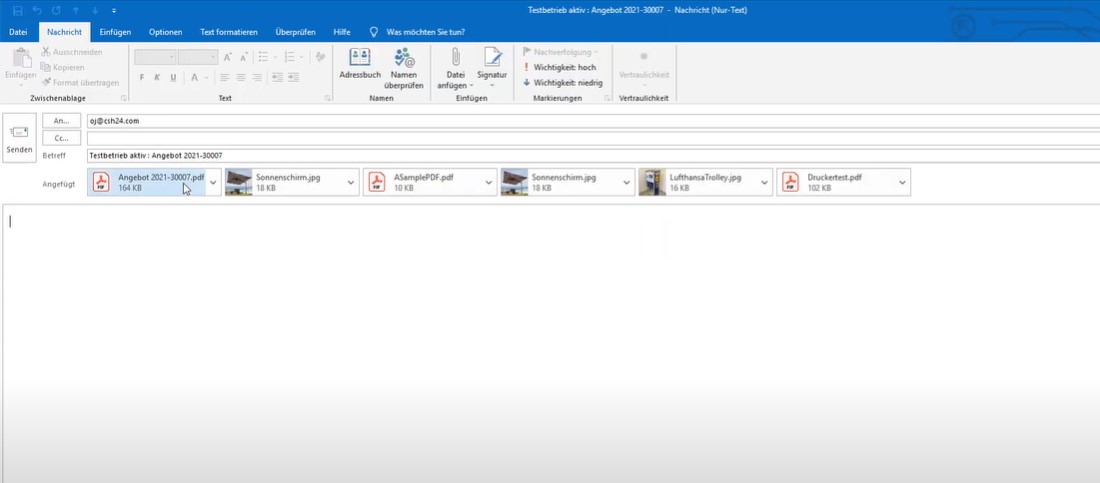Open the Text formatieren tab
This screenshot has height=483, width=1100.
coord(229,32)
